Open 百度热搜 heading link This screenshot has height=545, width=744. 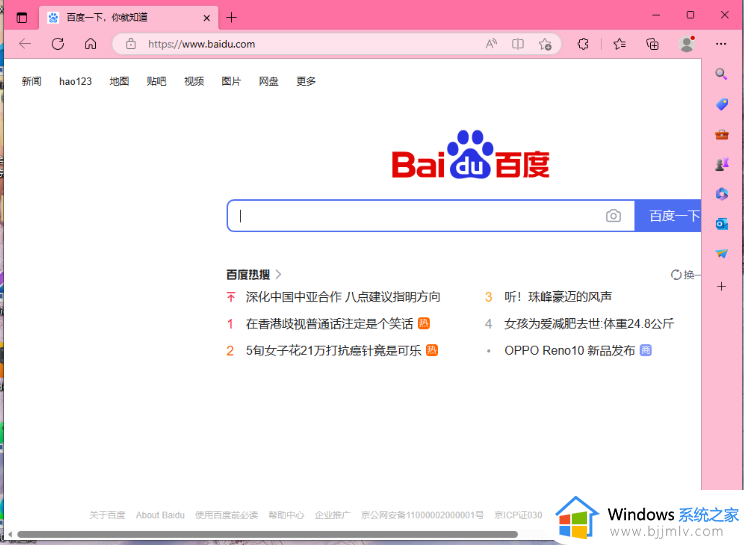coord(248,275)
